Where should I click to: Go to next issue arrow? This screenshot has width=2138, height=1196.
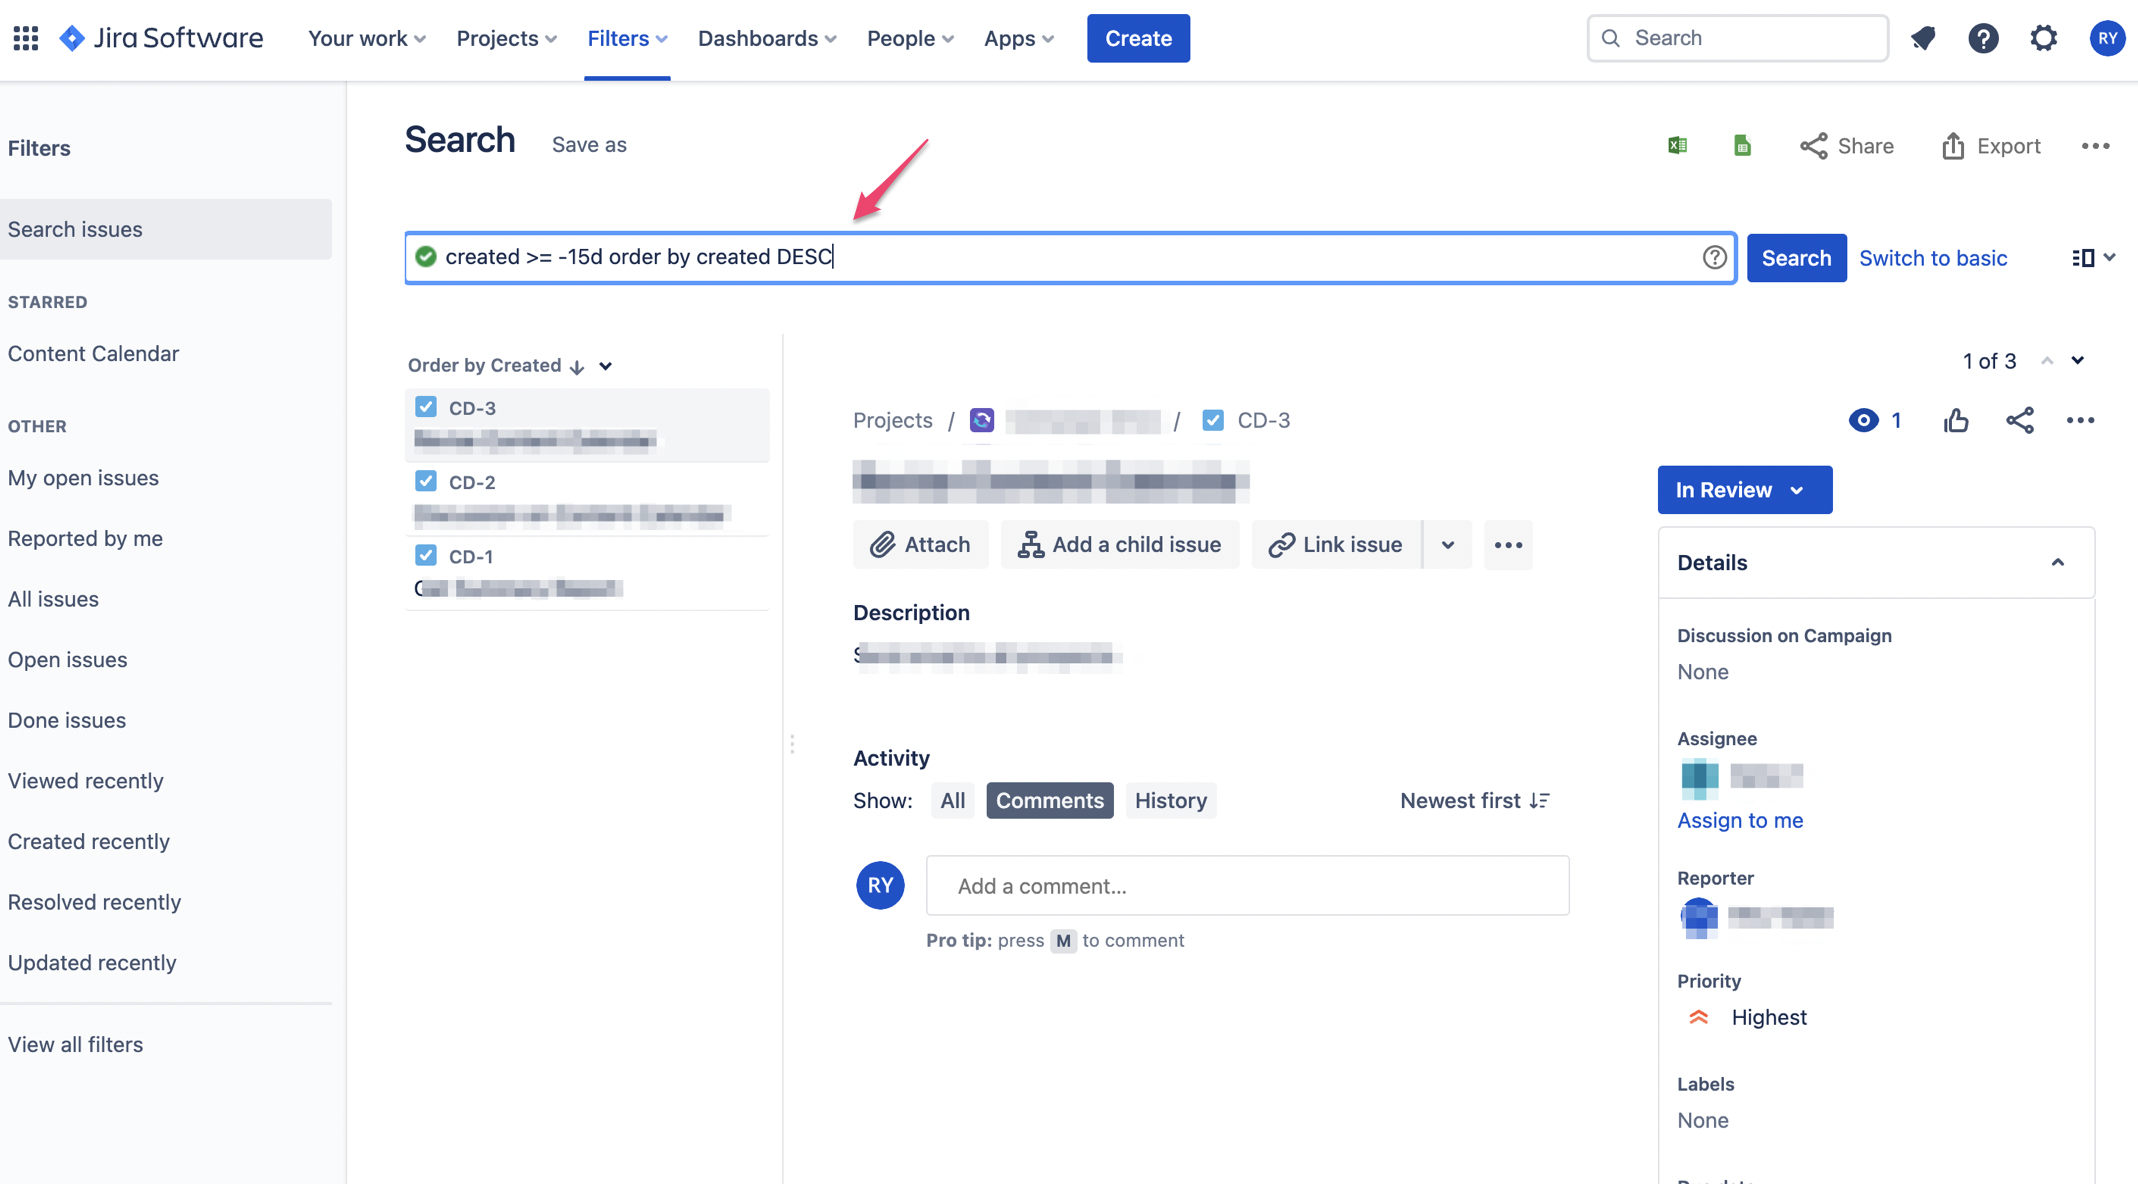coord(2078,361)
